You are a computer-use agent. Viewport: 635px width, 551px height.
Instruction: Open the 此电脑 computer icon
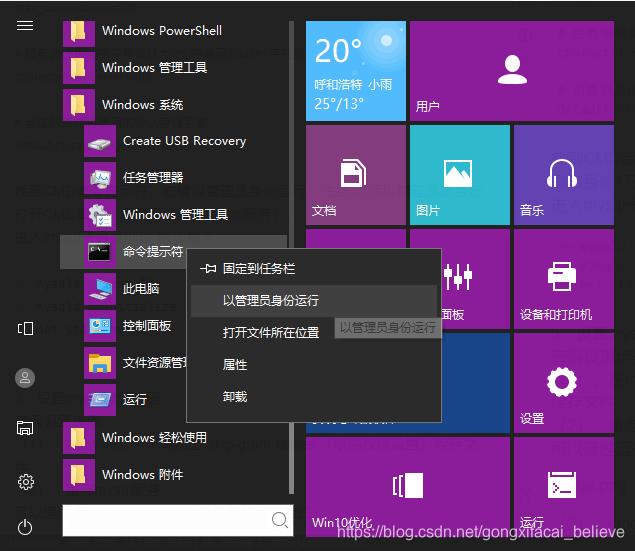pyautogui.click(x=100, y=289)
